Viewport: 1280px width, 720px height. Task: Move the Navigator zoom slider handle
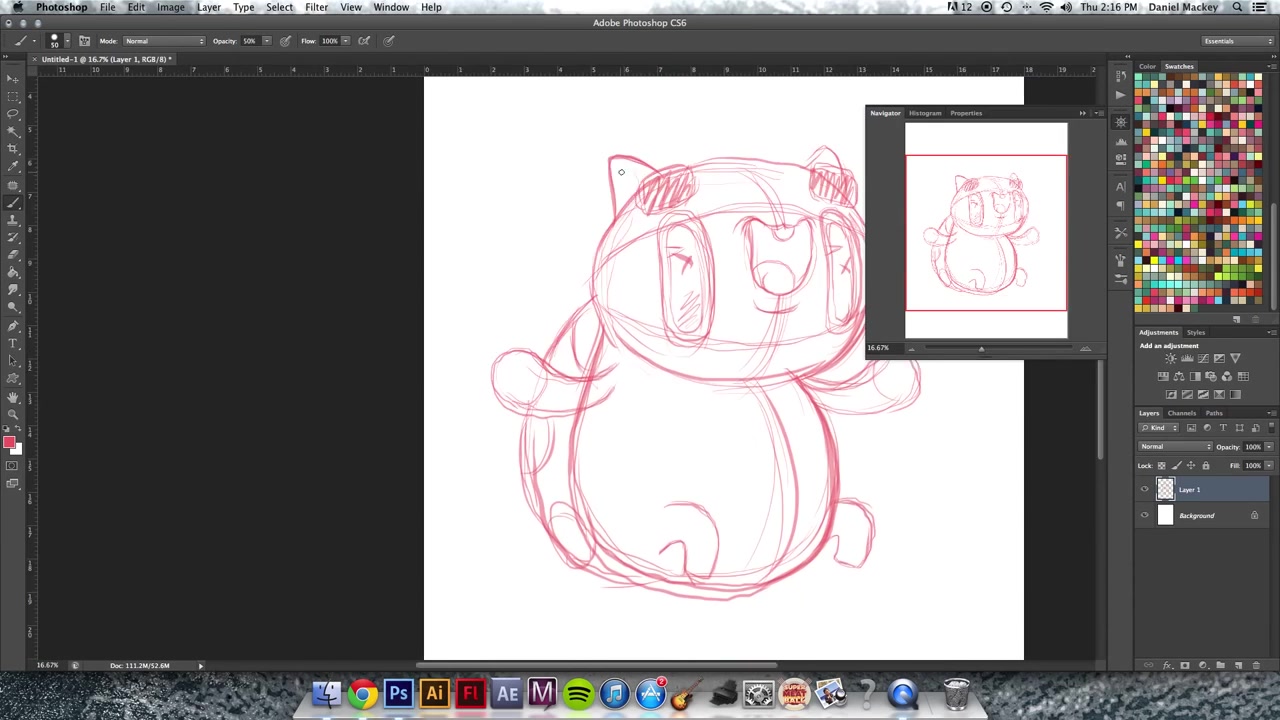981,349
